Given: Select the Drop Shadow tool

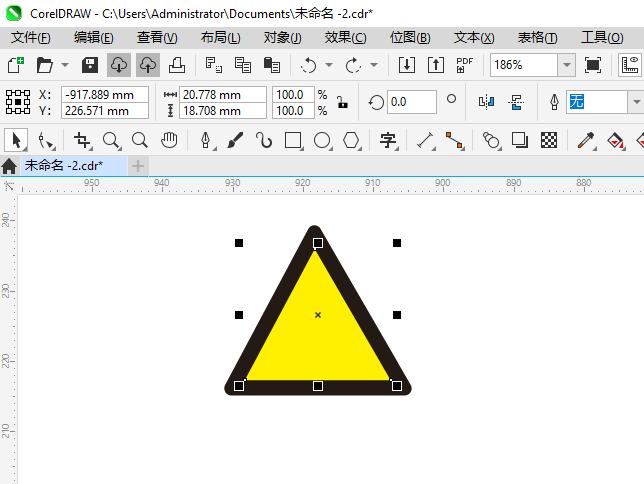Looking at the screenshot, I should tap(520, 141).
